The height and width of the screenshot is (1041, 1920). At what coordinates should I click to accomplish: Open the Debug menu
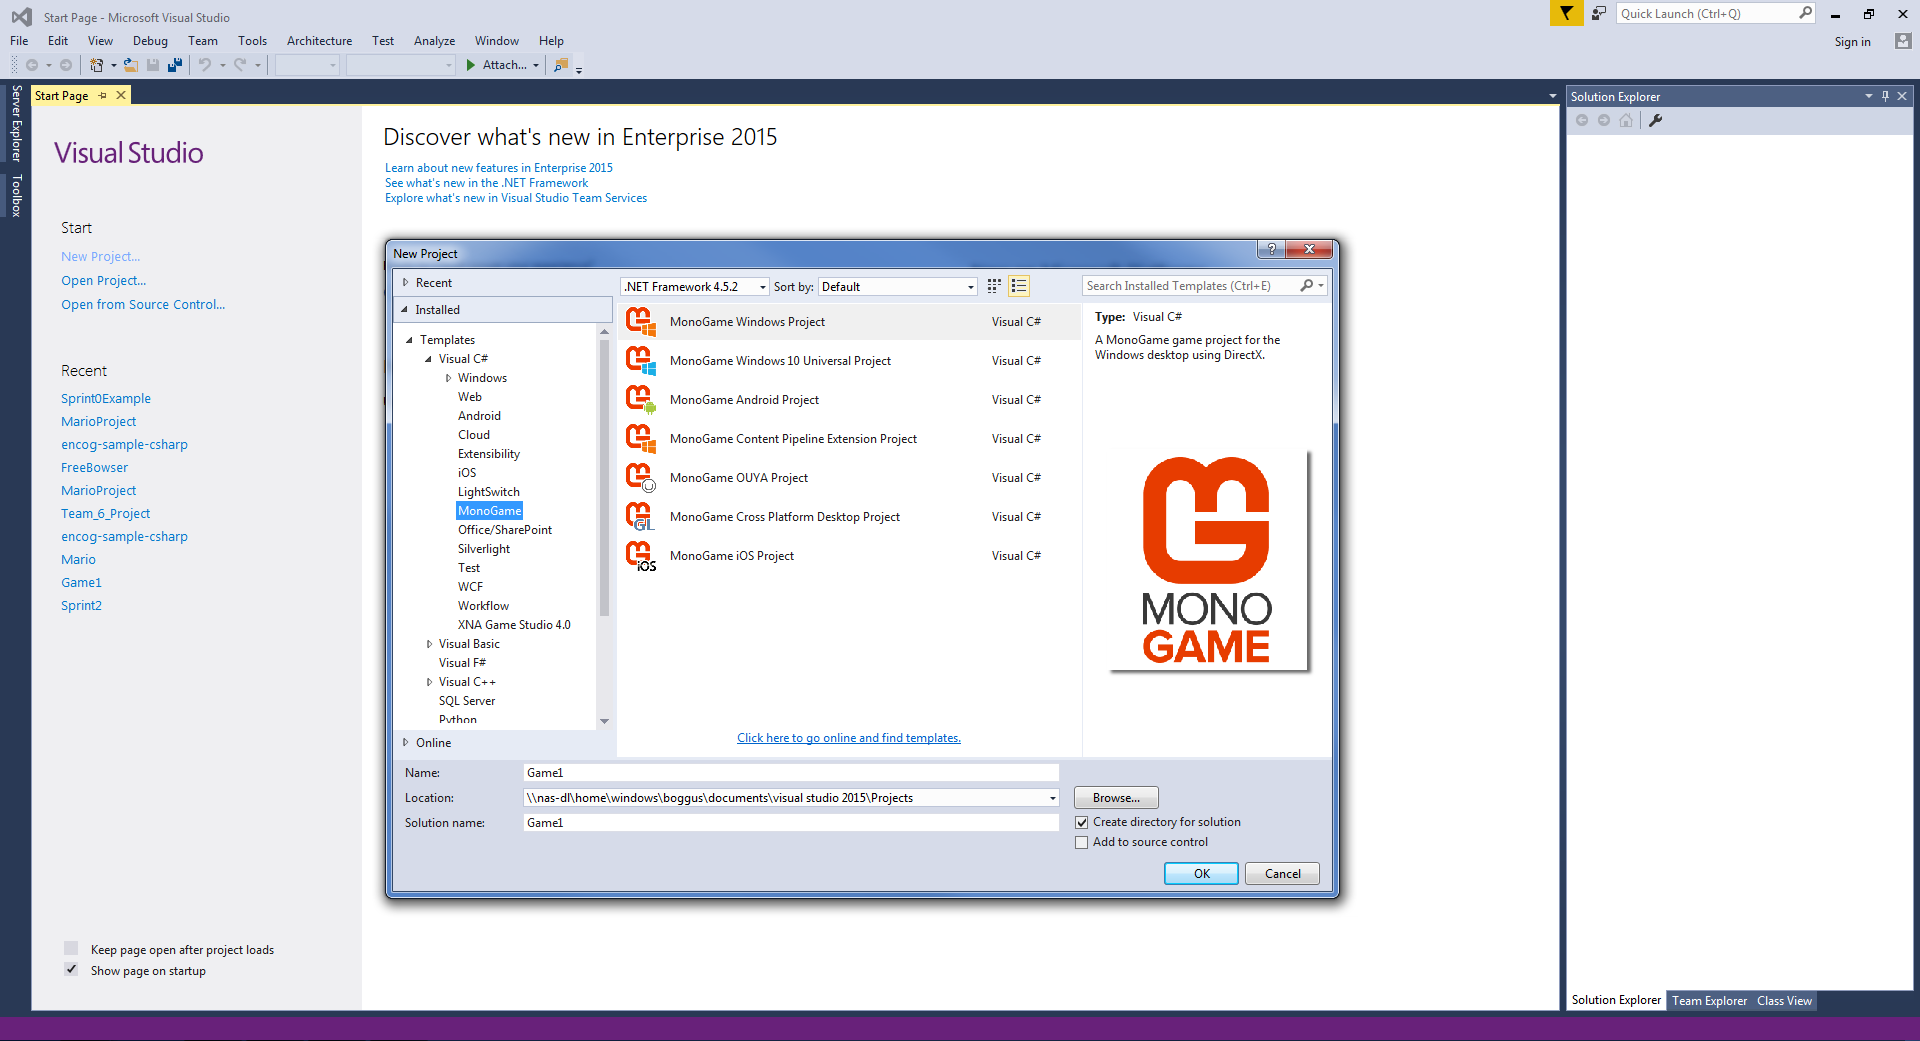[x=150, y=41]
